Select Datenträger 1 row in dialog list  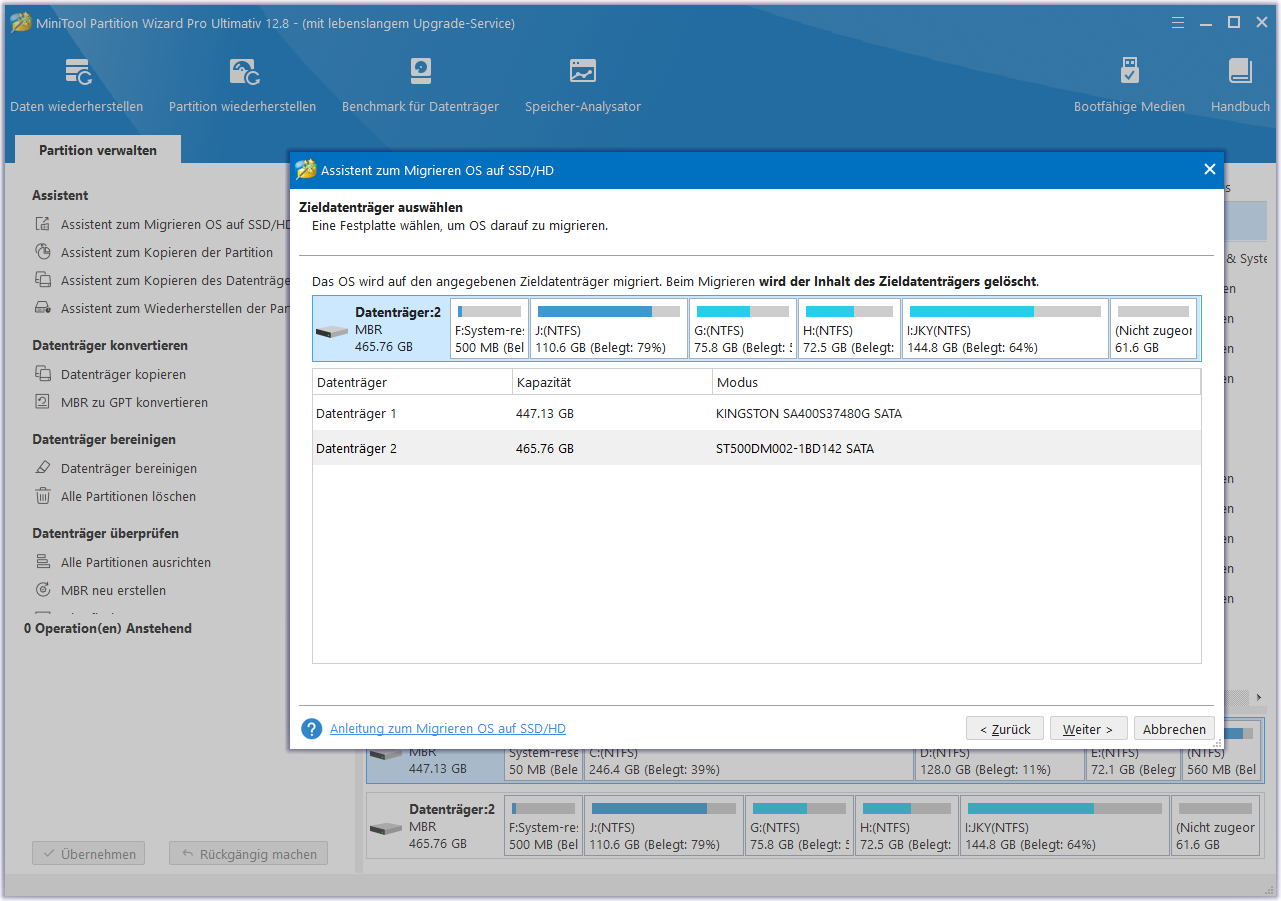click(756, 413)
